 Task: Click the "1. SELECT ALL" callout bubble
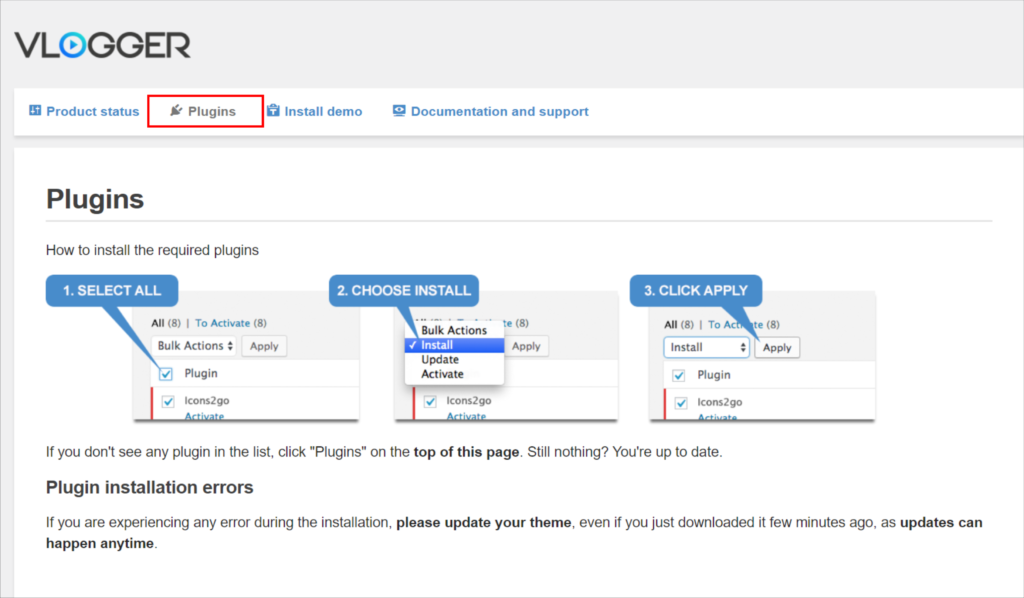click(111, 290)
